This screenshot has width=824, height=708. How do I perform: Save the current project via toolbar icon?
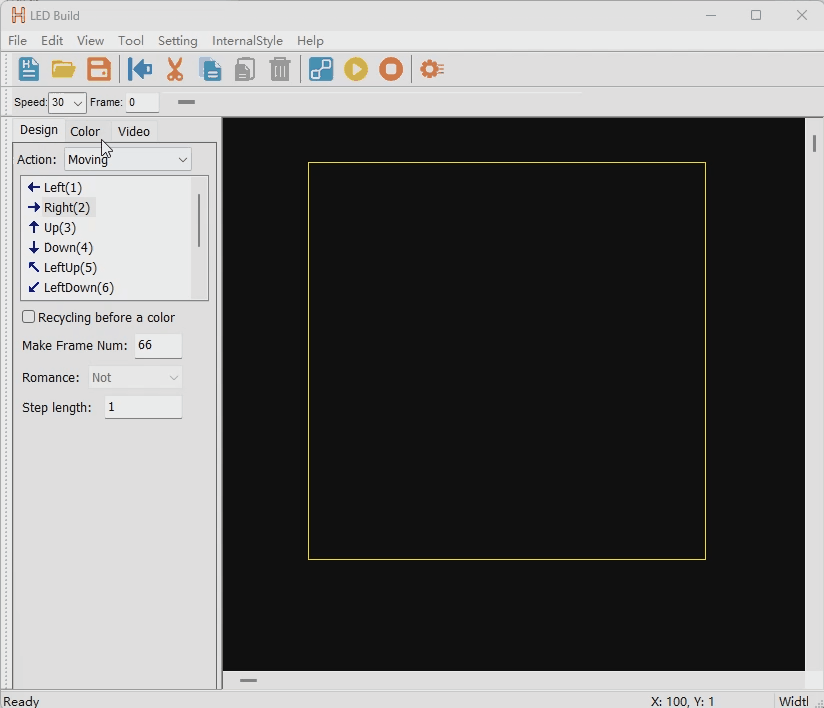click(x=98, y=69)
